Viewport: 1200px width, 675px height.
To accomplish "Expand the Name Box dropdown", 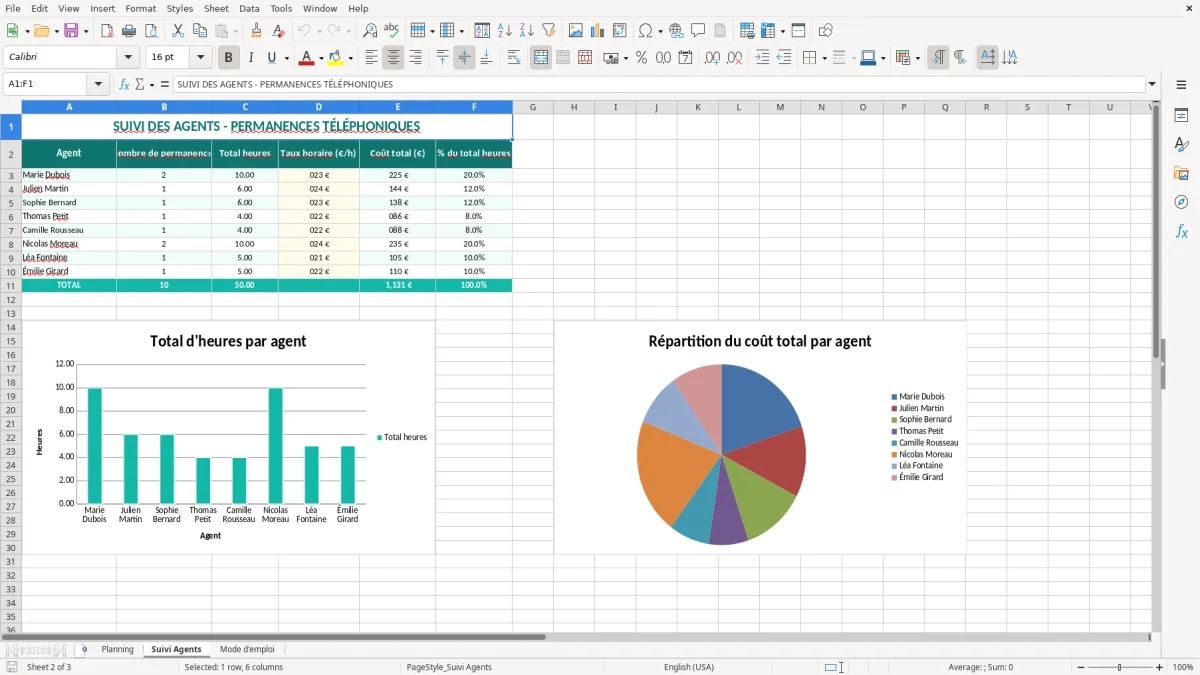I will pyautogui.click(x=98, y=84).
